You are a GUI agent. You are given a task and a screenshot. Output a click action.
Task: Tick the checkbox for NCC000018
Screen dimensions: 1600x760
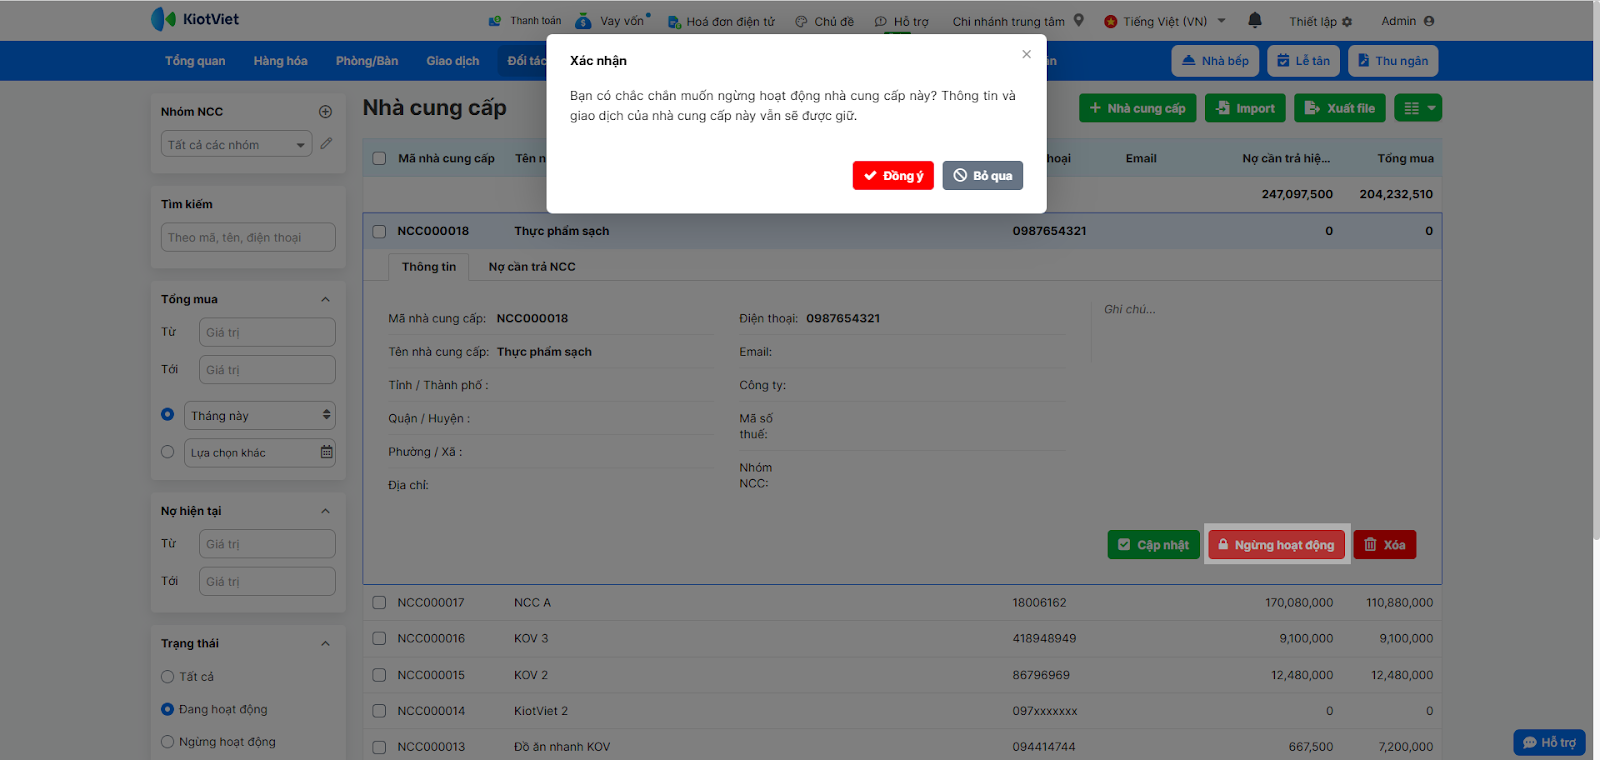(x=379, y=231)
